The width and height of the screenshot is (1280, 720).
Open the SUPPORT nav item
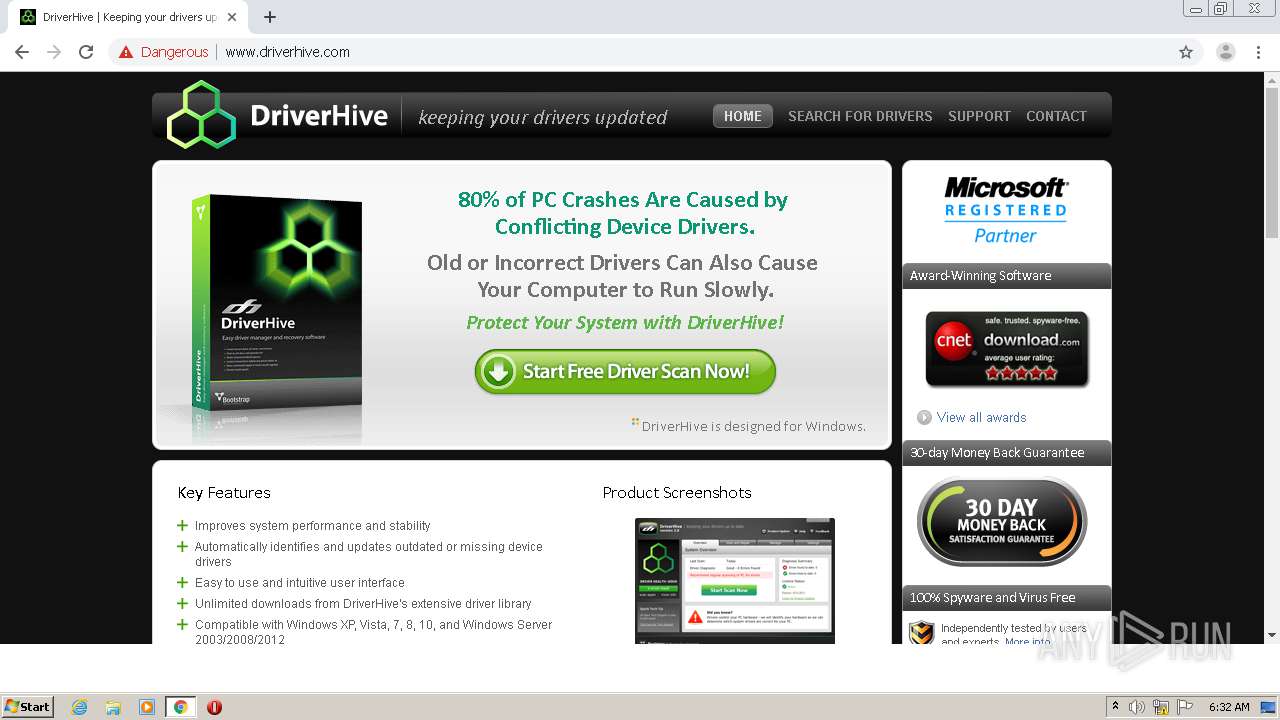pos(979,116)
